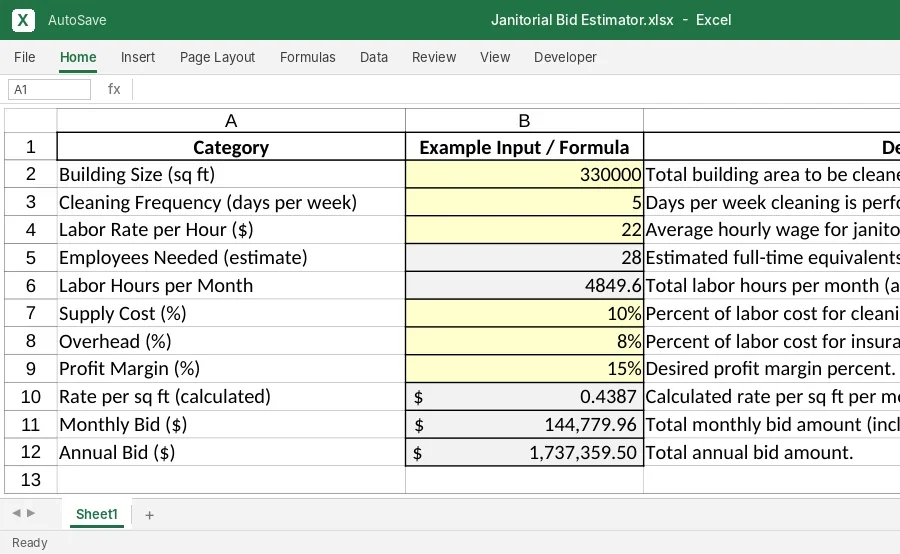900x554 pixels.
Task: Select the Example Input / Formula header cell
Action: pyautogui.click(x=524, y=147)
